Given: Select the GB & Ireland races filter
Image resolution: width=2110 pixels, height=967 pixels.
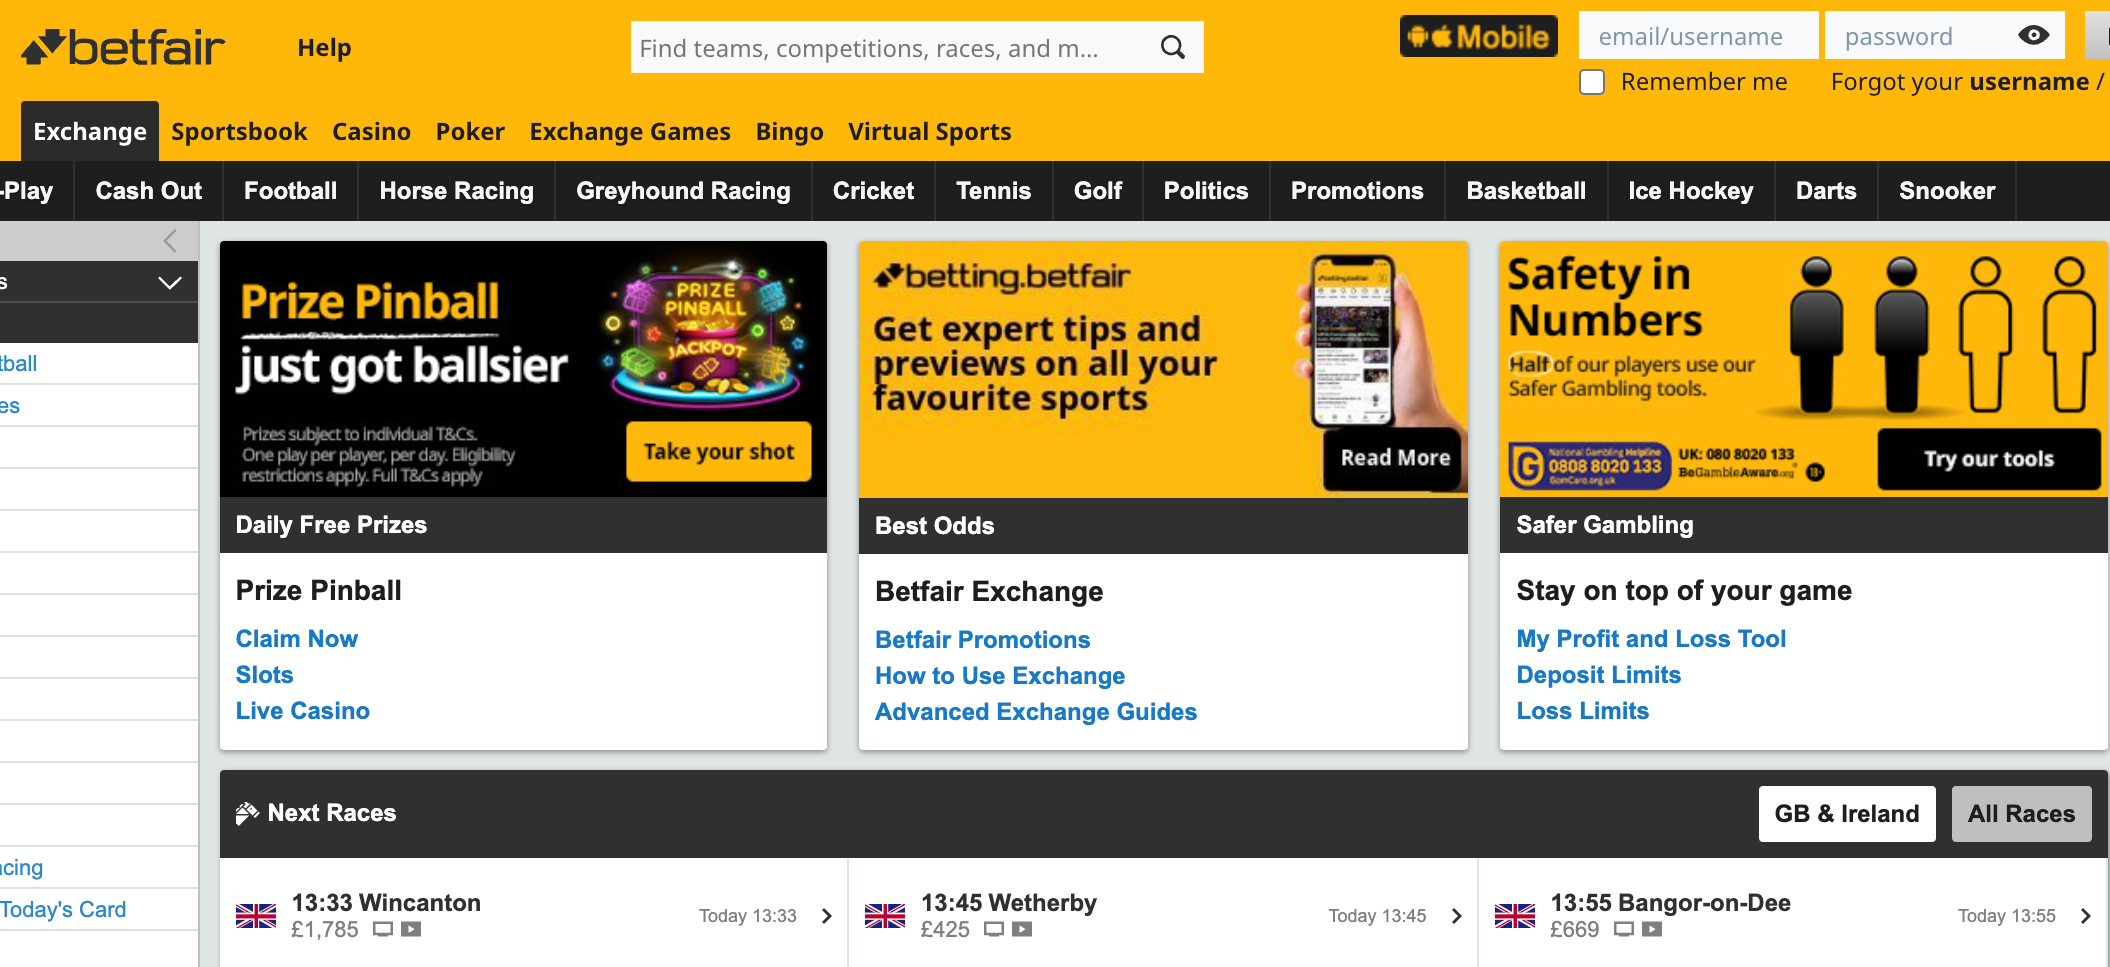Looking at the screenshot, I should tap(1846, 814).
